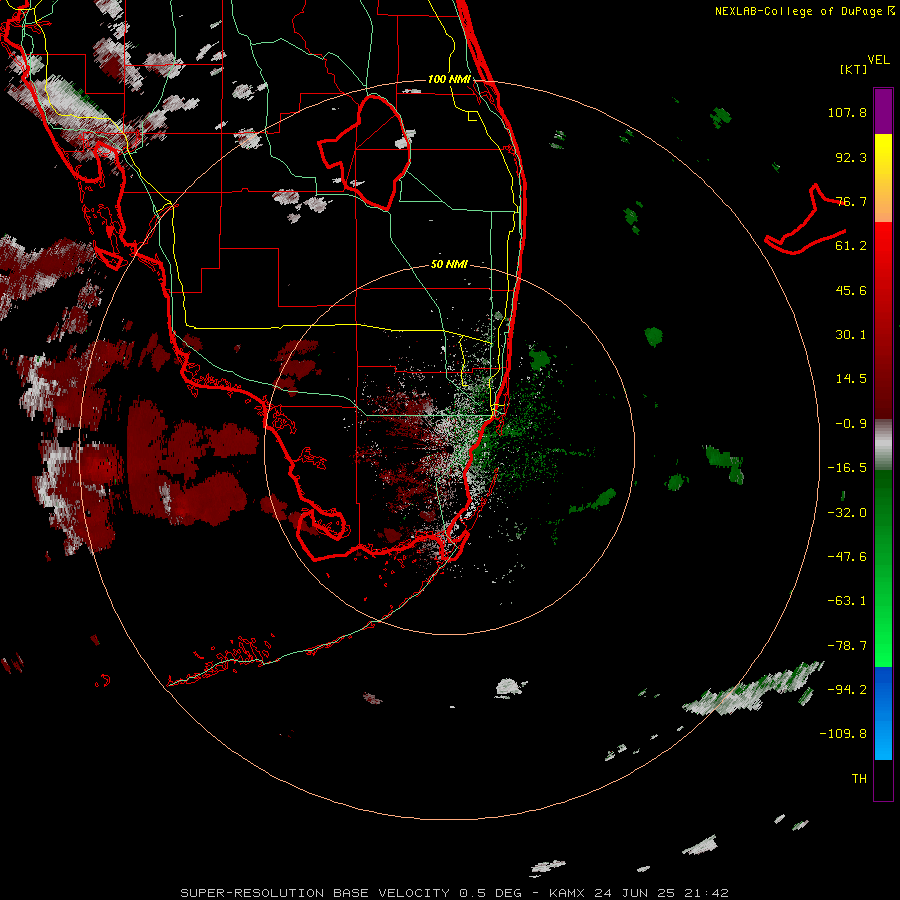Click the 100 NMI range ring label
The image size is (900, 900).
(x=449, y=79)
